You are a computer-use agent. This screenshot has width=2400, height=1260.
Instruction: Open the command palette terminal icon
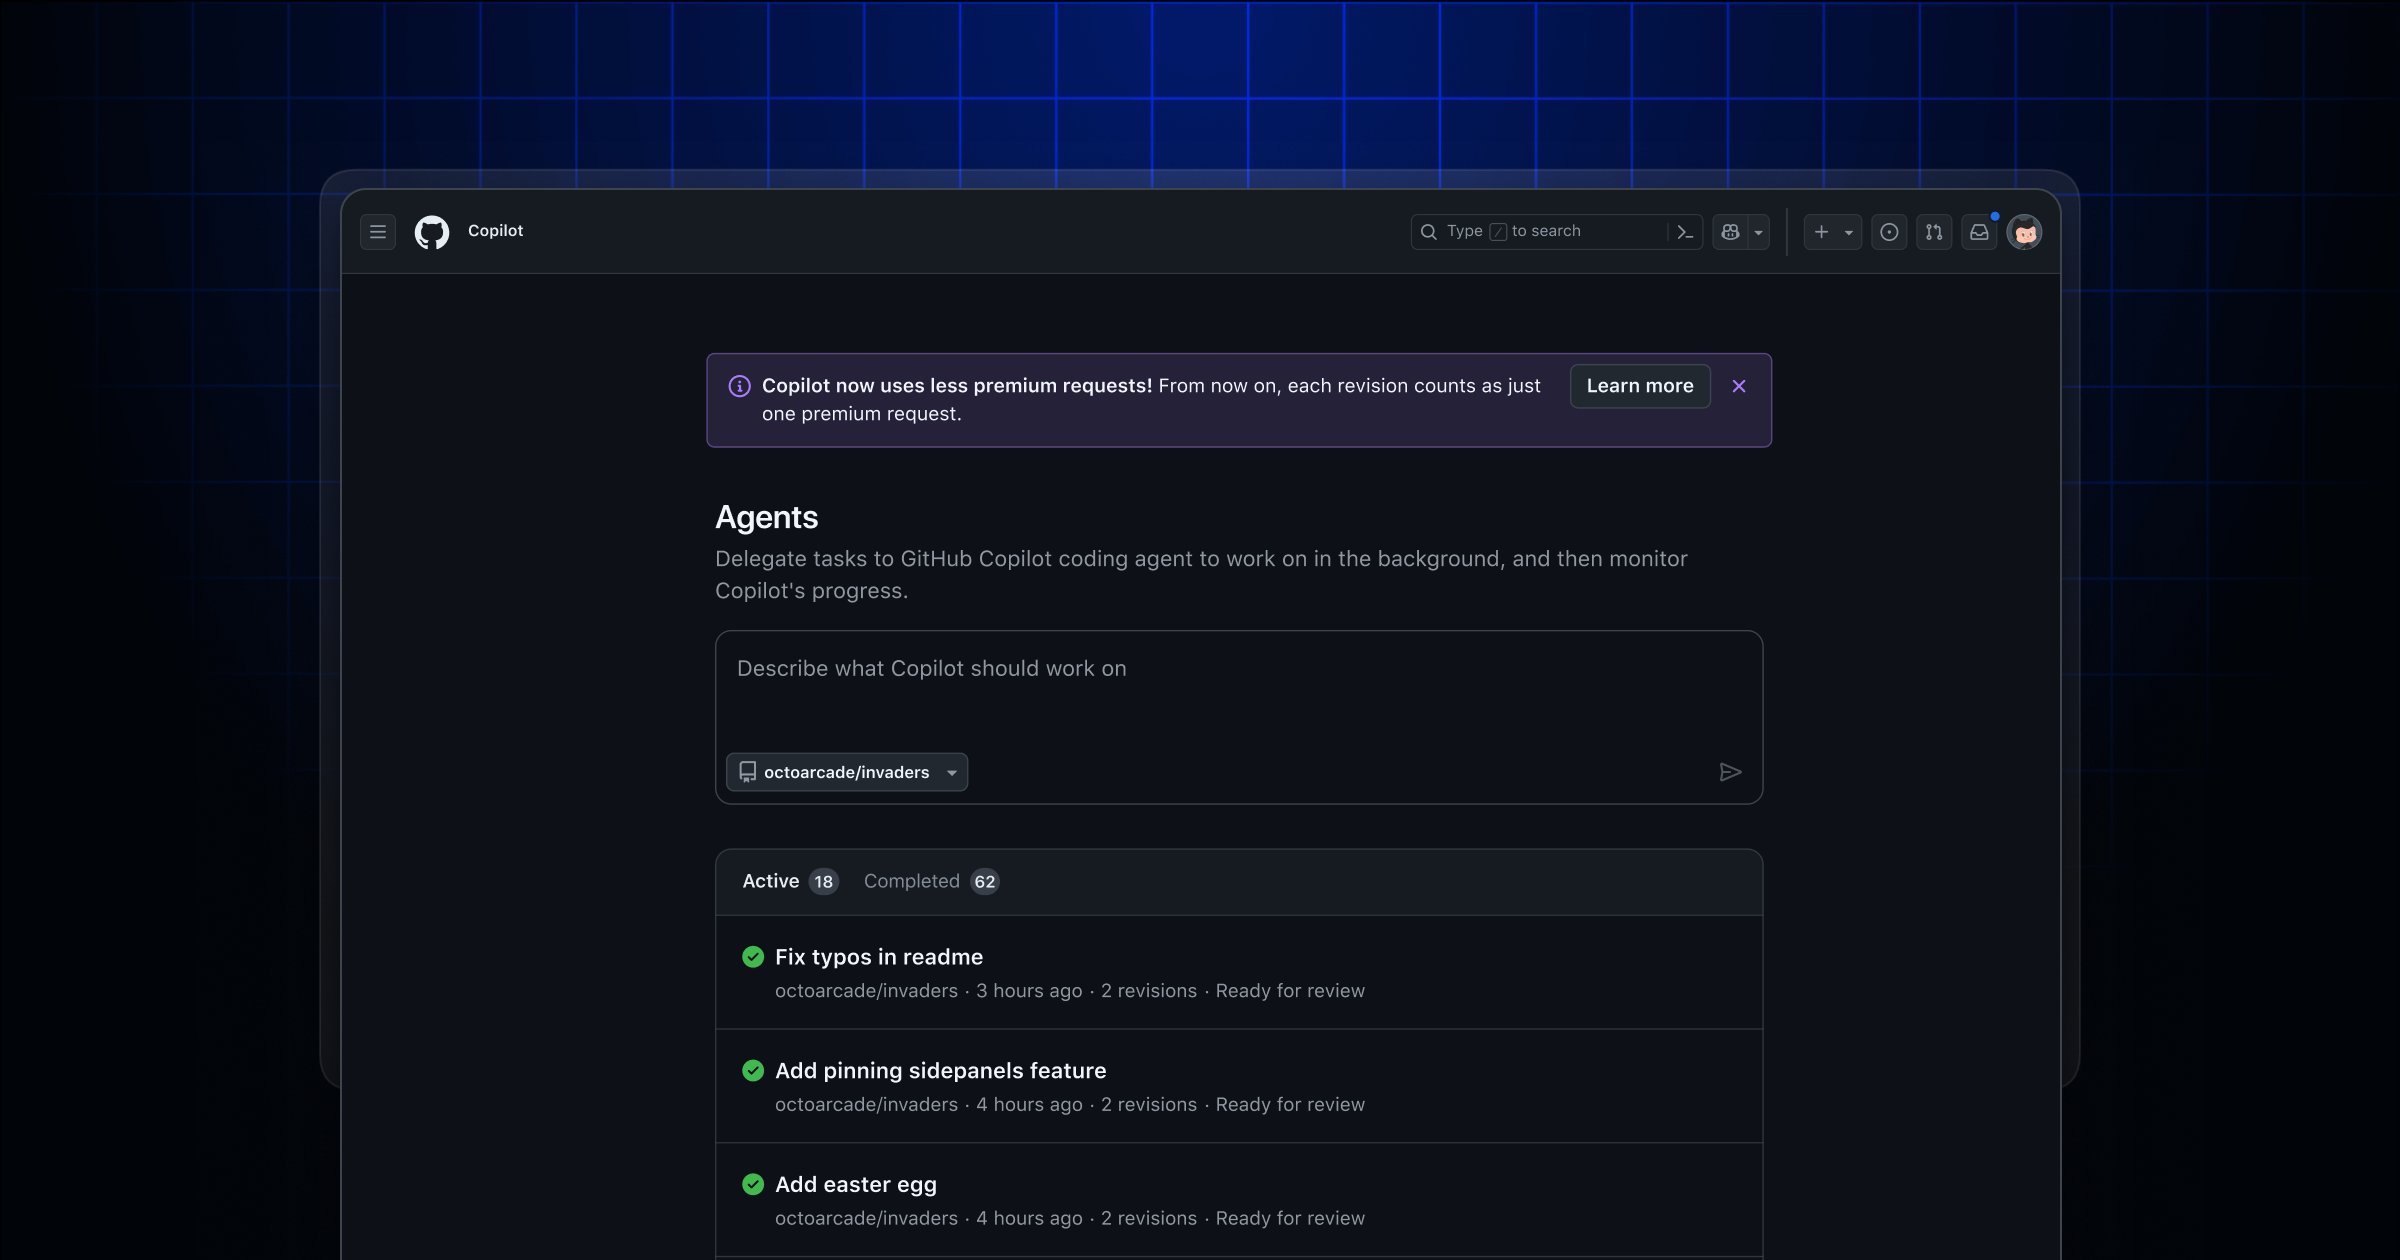[1684, 231]
